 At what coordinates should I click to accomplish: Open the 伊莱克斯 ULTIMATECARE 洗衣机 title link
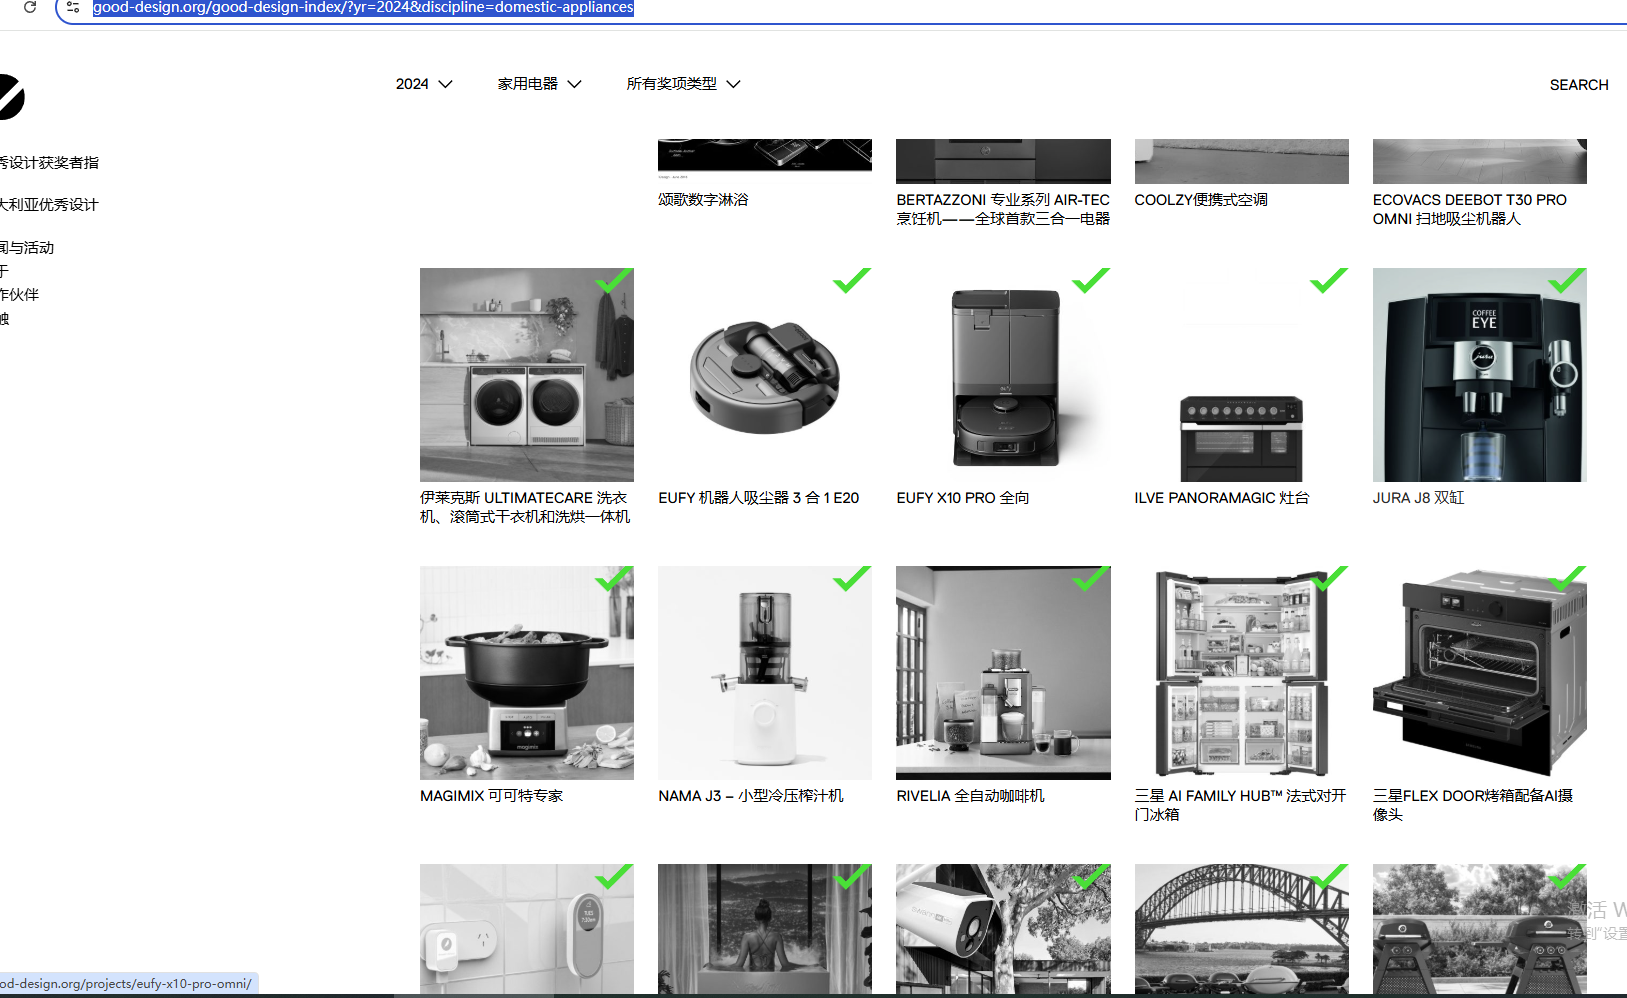click(525, 507)
